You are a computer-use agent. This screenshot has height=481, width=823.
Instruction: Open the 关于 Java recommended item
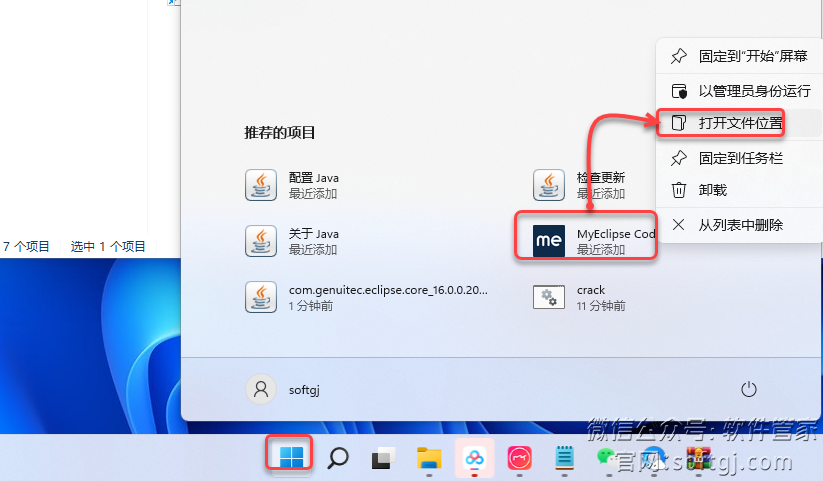click(x=292, y=241)
